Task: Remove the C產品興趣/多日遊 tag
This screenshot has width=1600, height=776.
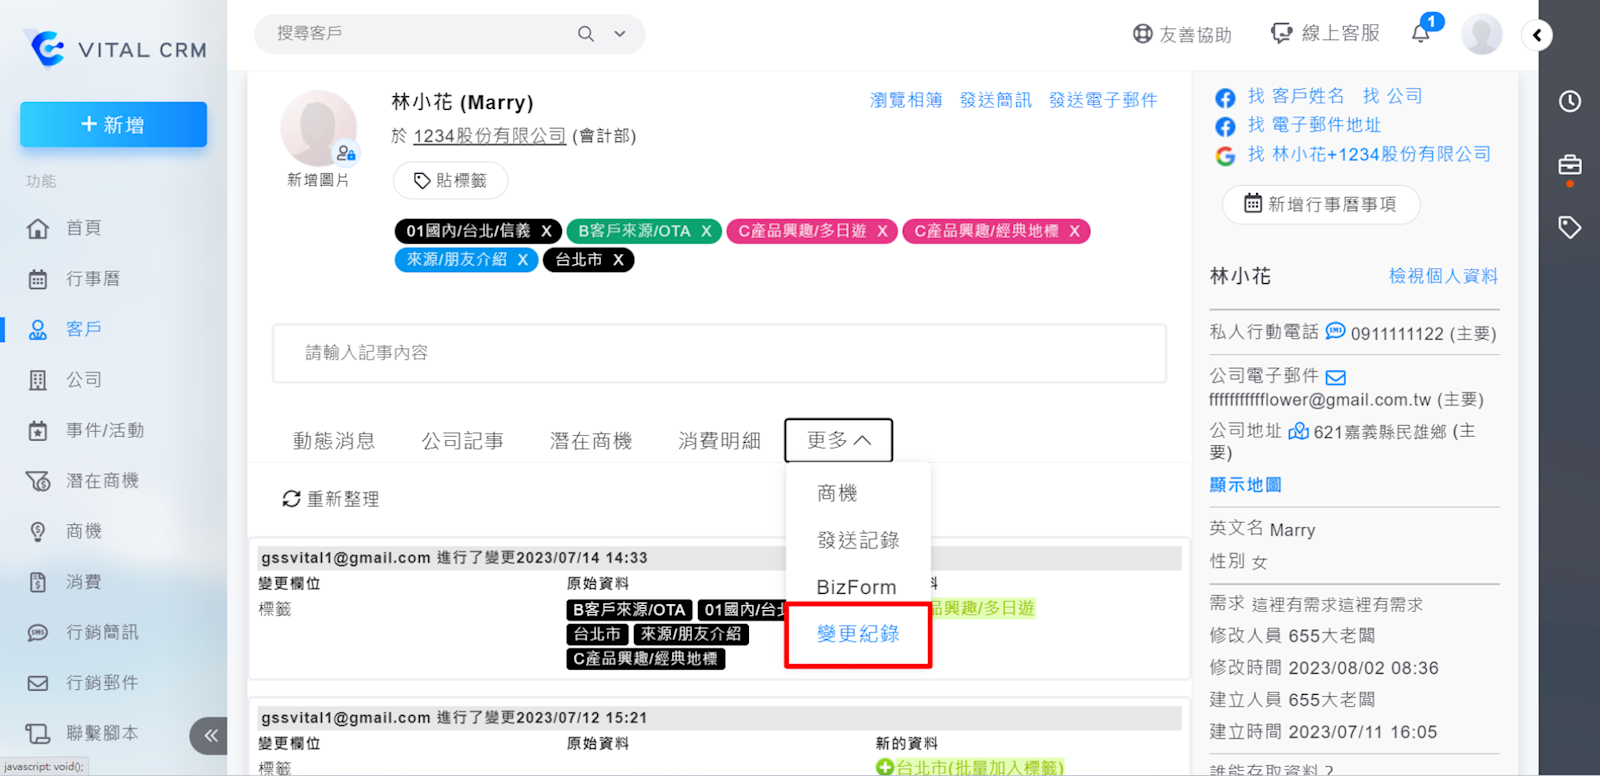Action: point(882,231)
